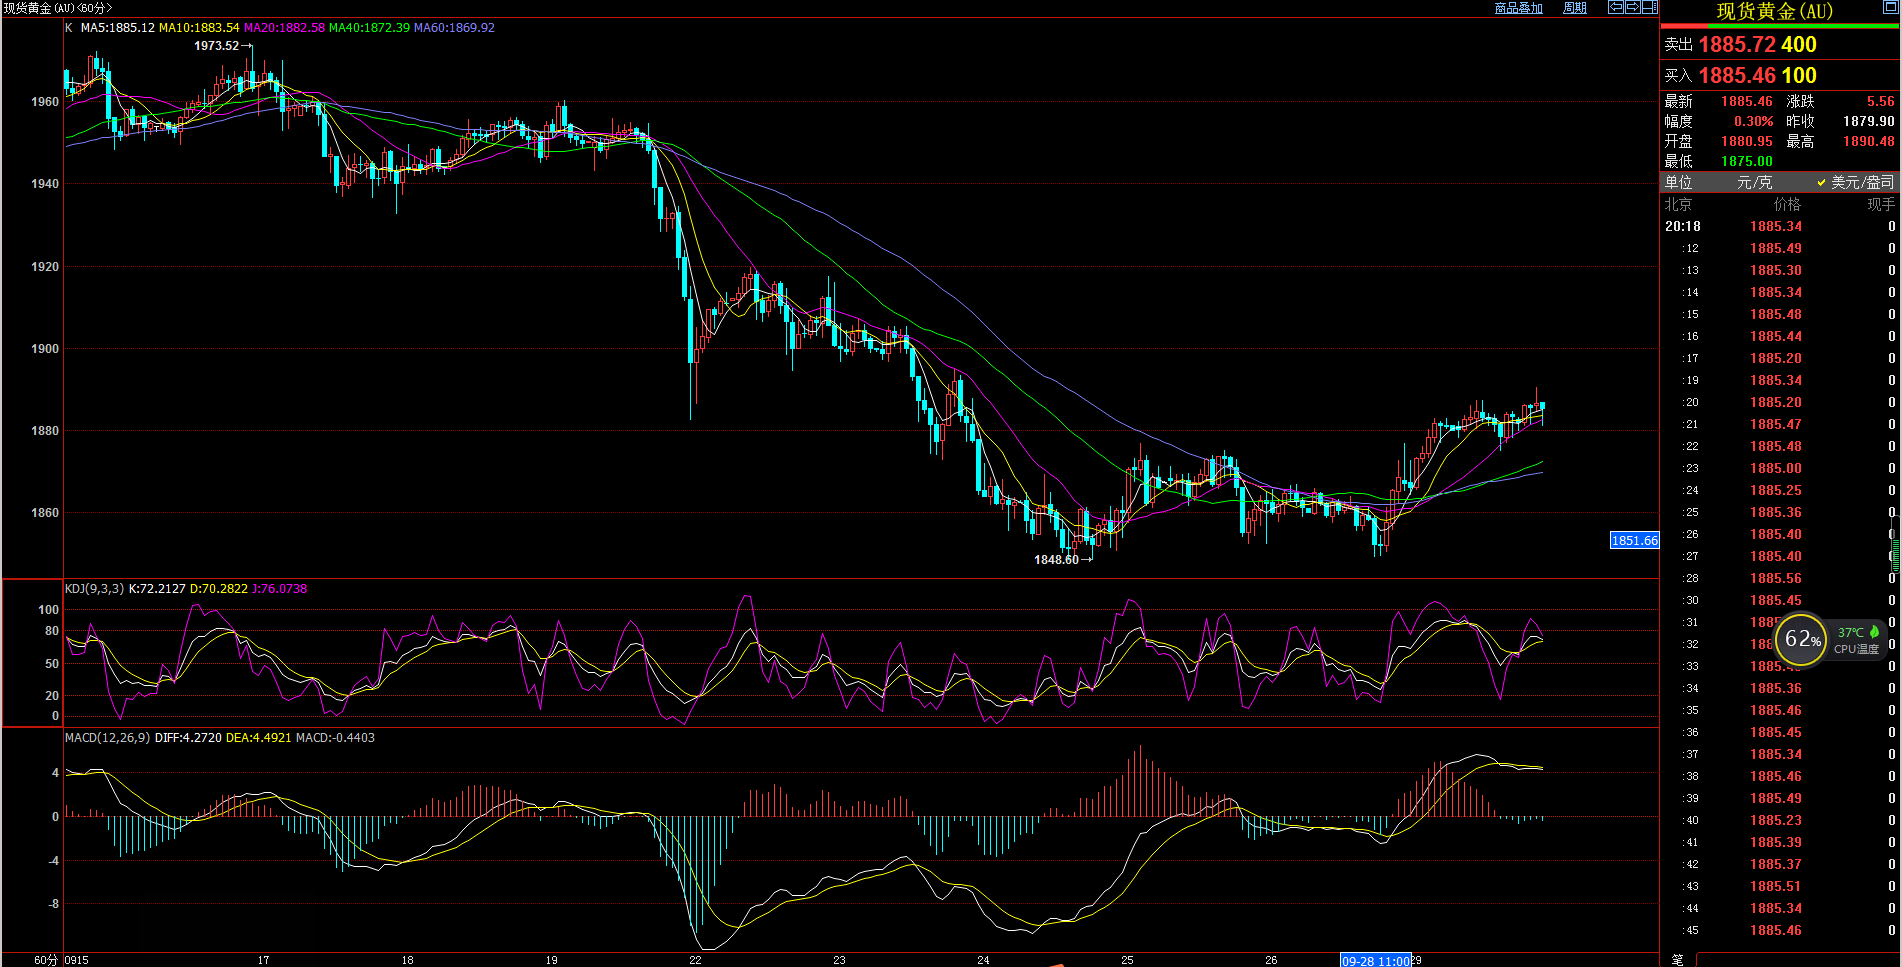Click the 09-28 11:00 time marker
Image resolution: width=1902 pixels, height=967 pixels.
coord(1375,960)
